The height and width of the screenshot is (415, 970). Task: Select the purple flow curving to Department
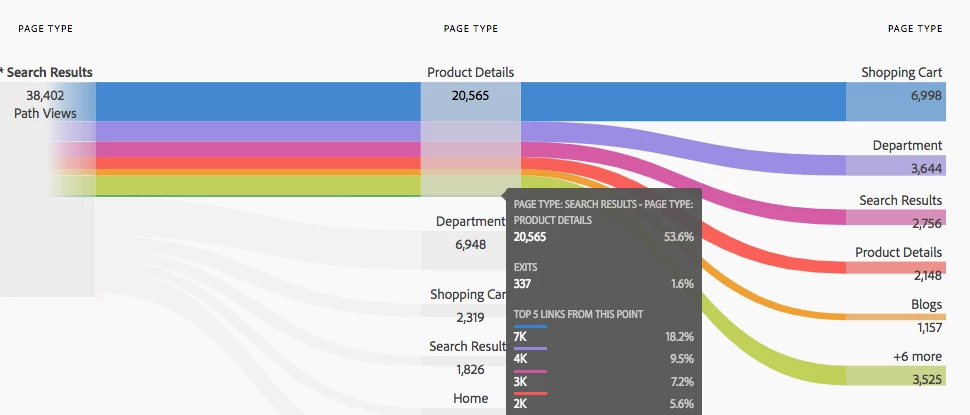[x=683, y=148]
